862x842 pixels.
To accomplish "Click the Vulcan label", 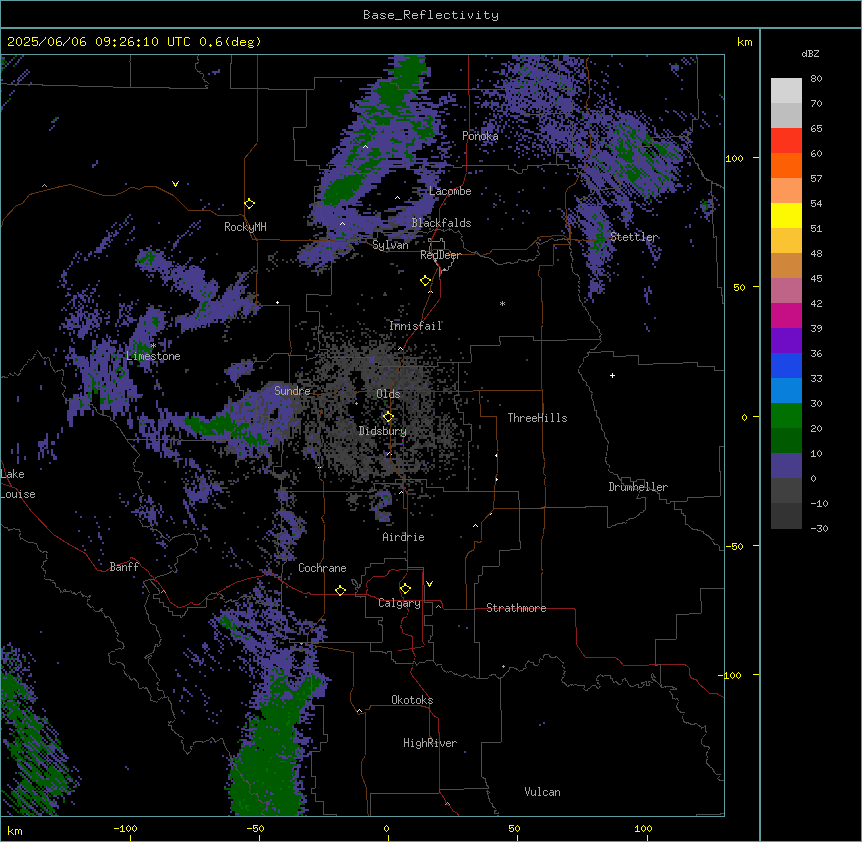I will tap(542, 792).
